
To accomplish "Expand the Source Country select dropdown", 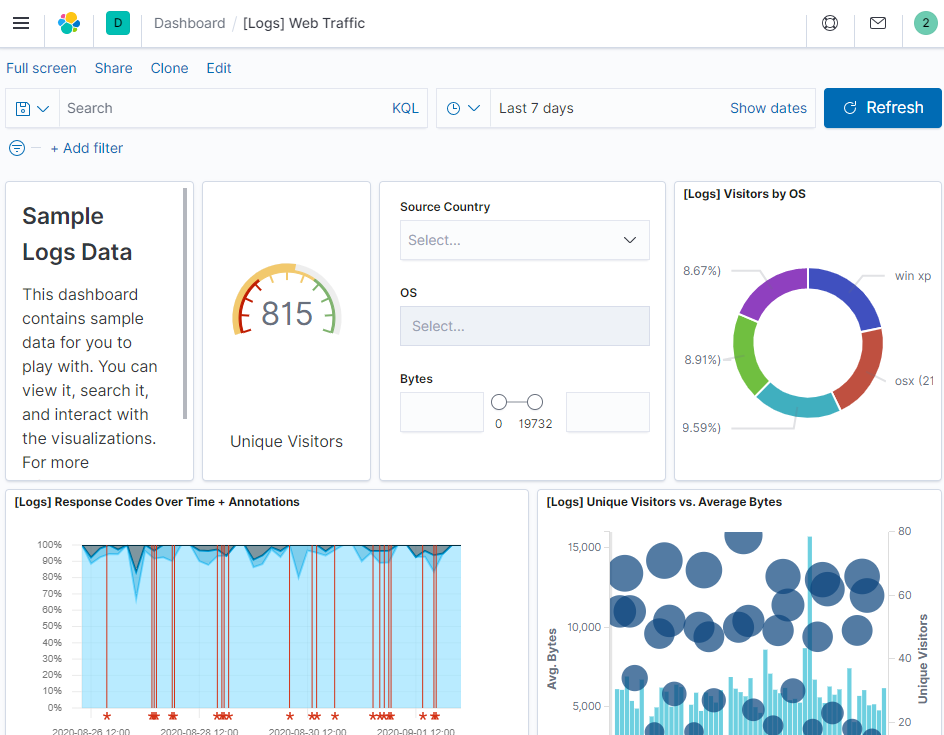I will 524,240.
